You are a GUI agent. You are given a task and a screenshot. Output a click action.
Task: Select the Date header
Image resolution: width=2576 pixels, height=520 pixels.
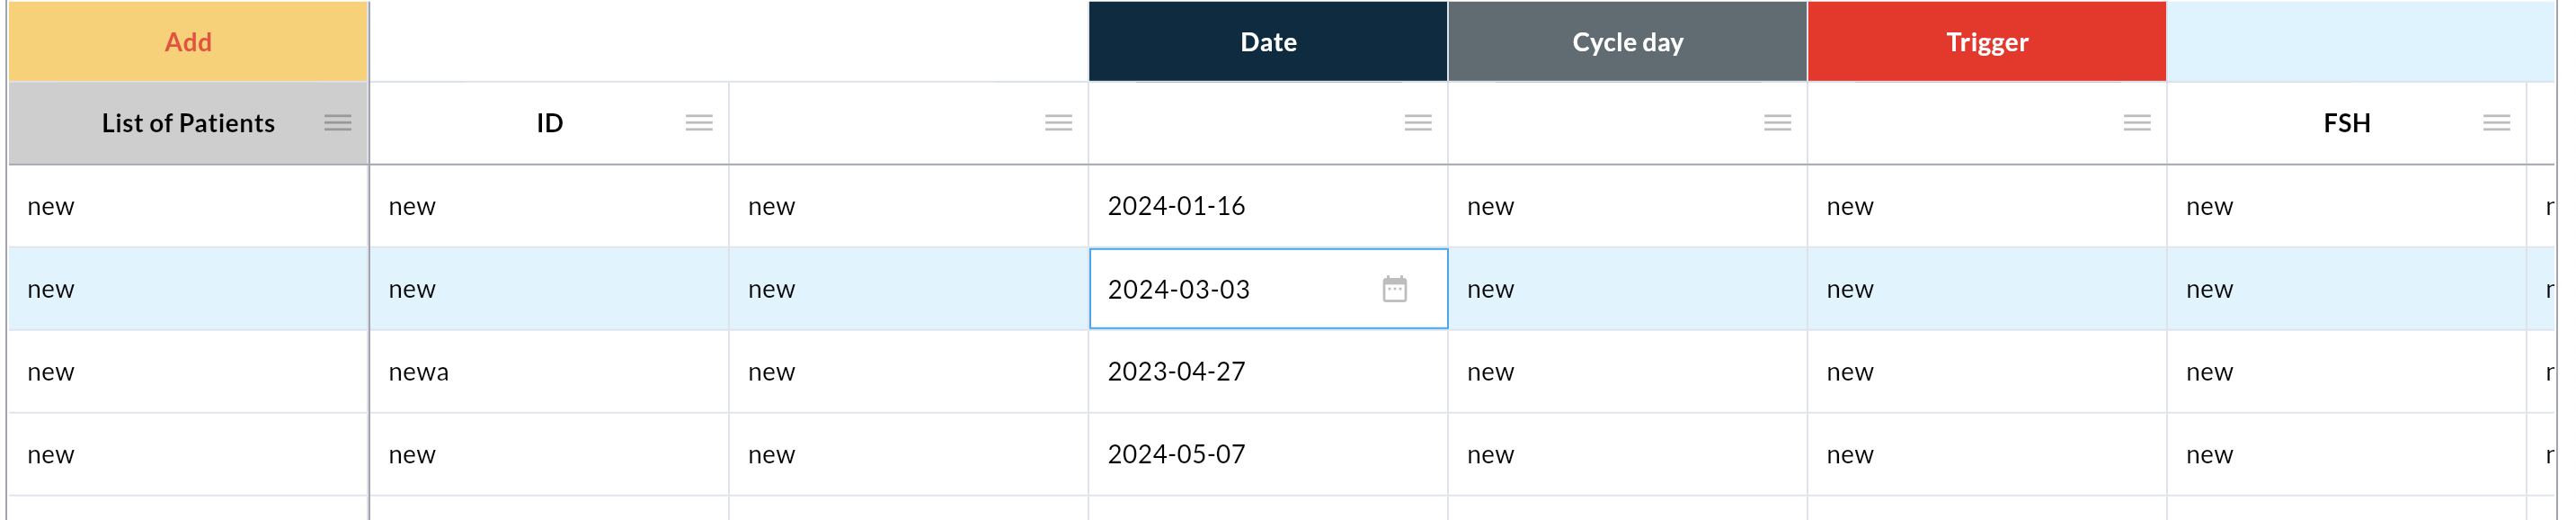click(x=1266, y=41)
